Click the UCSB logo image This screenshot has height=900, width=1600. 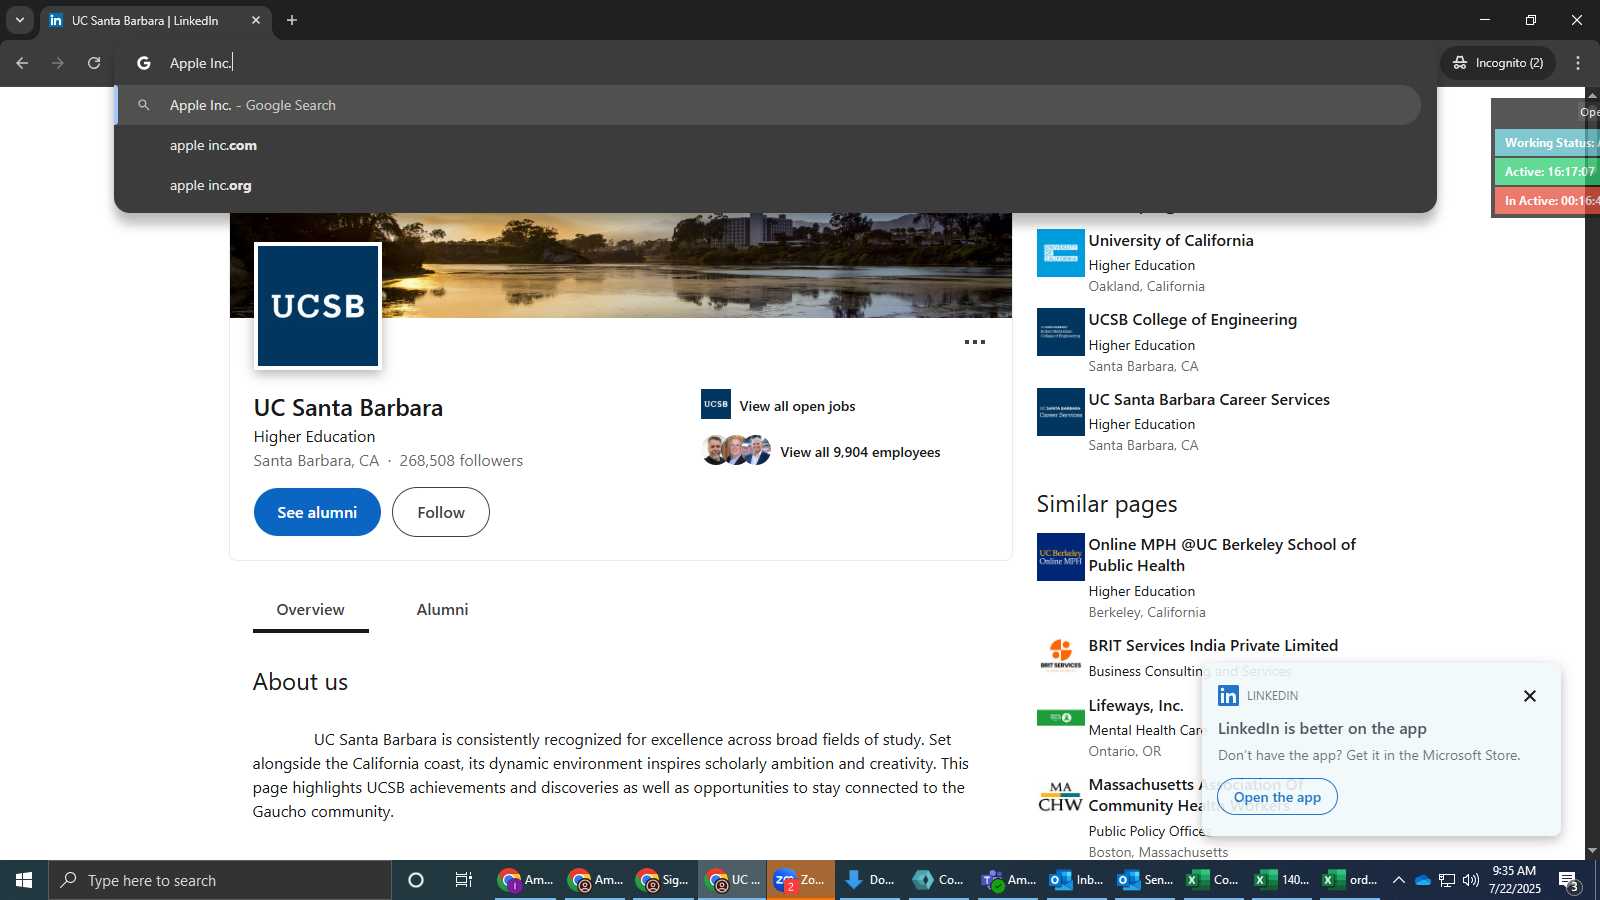coord(318,306)
